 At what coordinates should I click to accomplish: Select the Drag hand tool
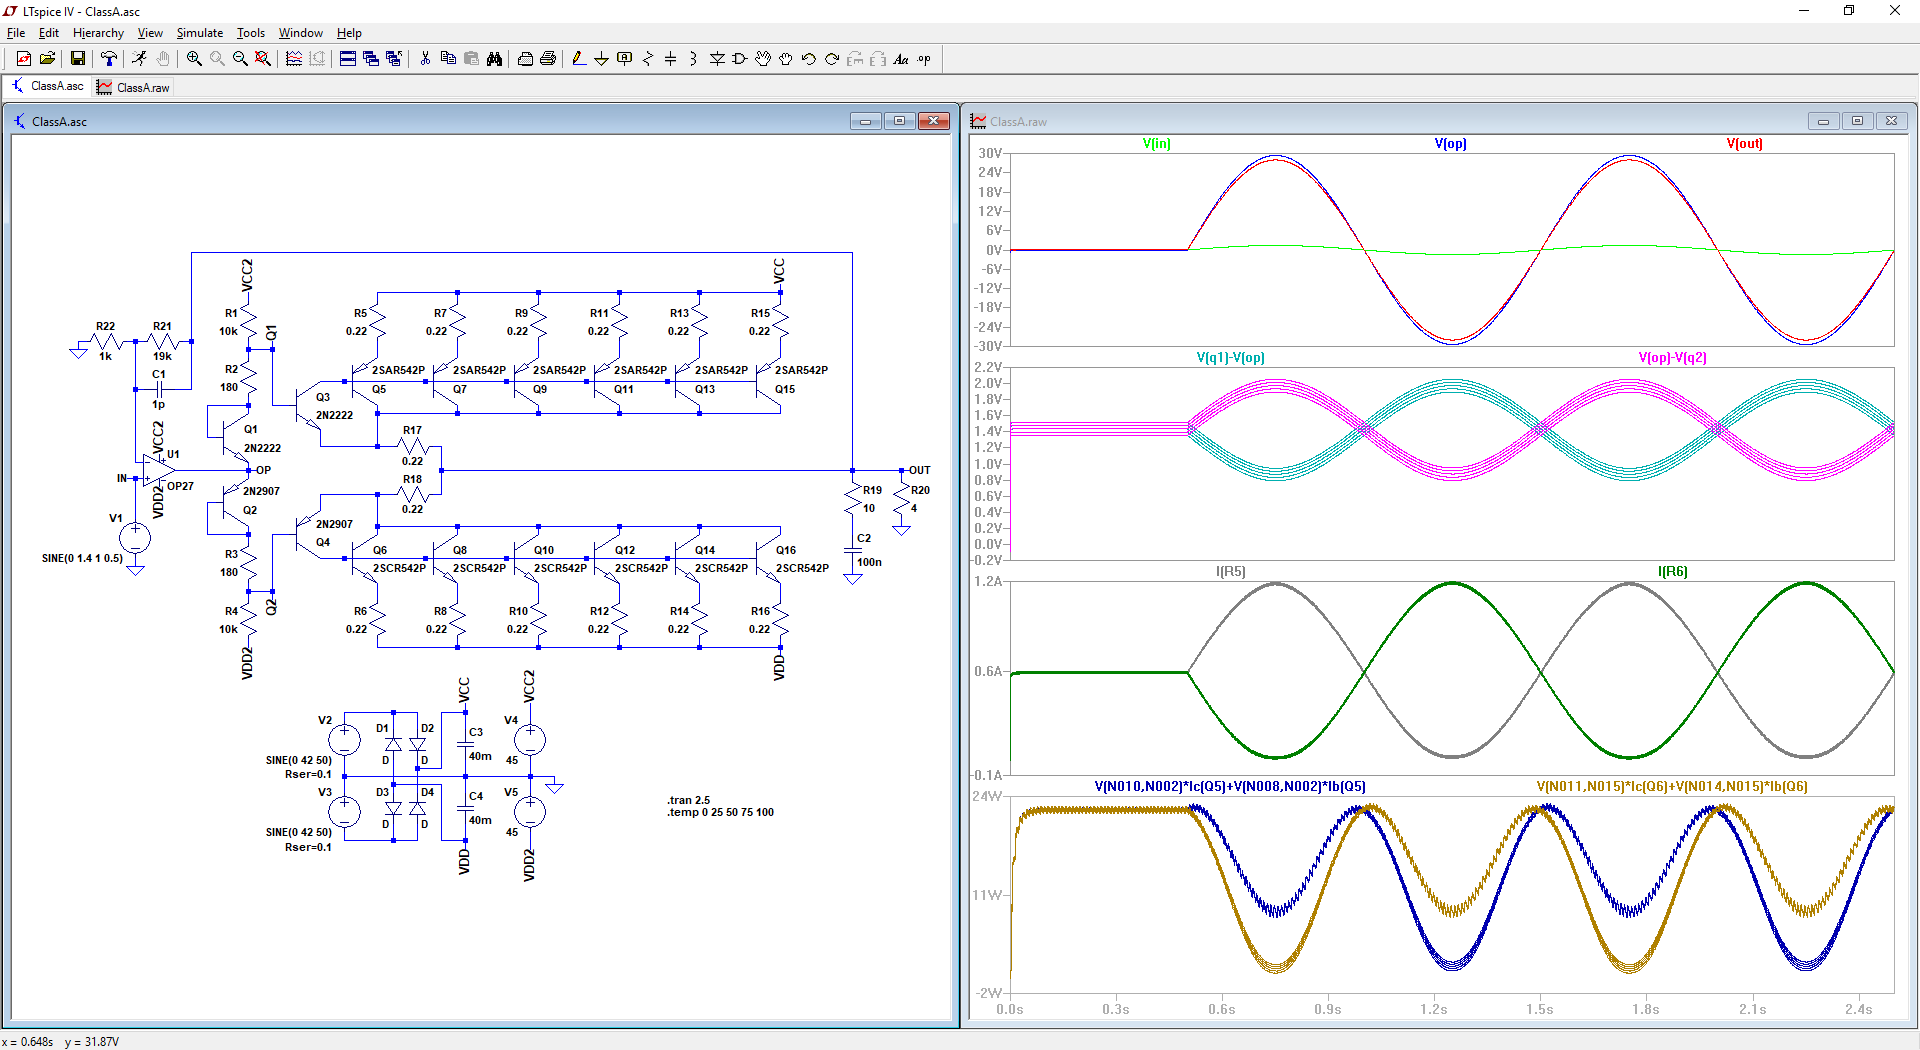(786, 59)
